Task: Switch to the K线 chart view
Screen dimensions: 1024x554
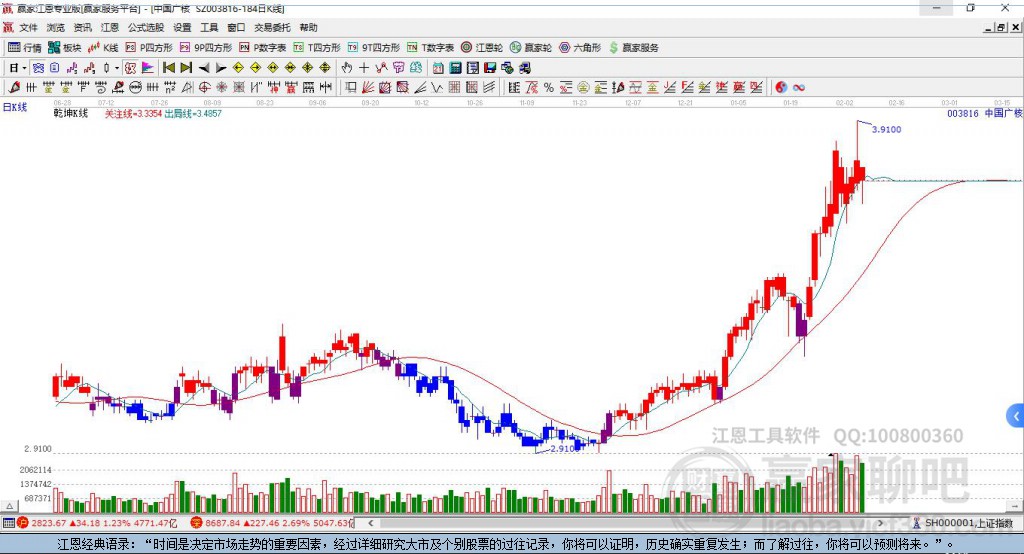Action: pyautogui.click(x=103, y=48)
